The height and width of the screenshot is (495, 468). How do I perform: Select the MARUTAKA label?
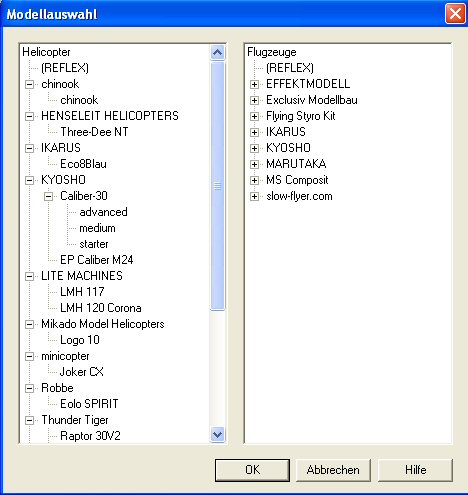(x=296, y=164)
